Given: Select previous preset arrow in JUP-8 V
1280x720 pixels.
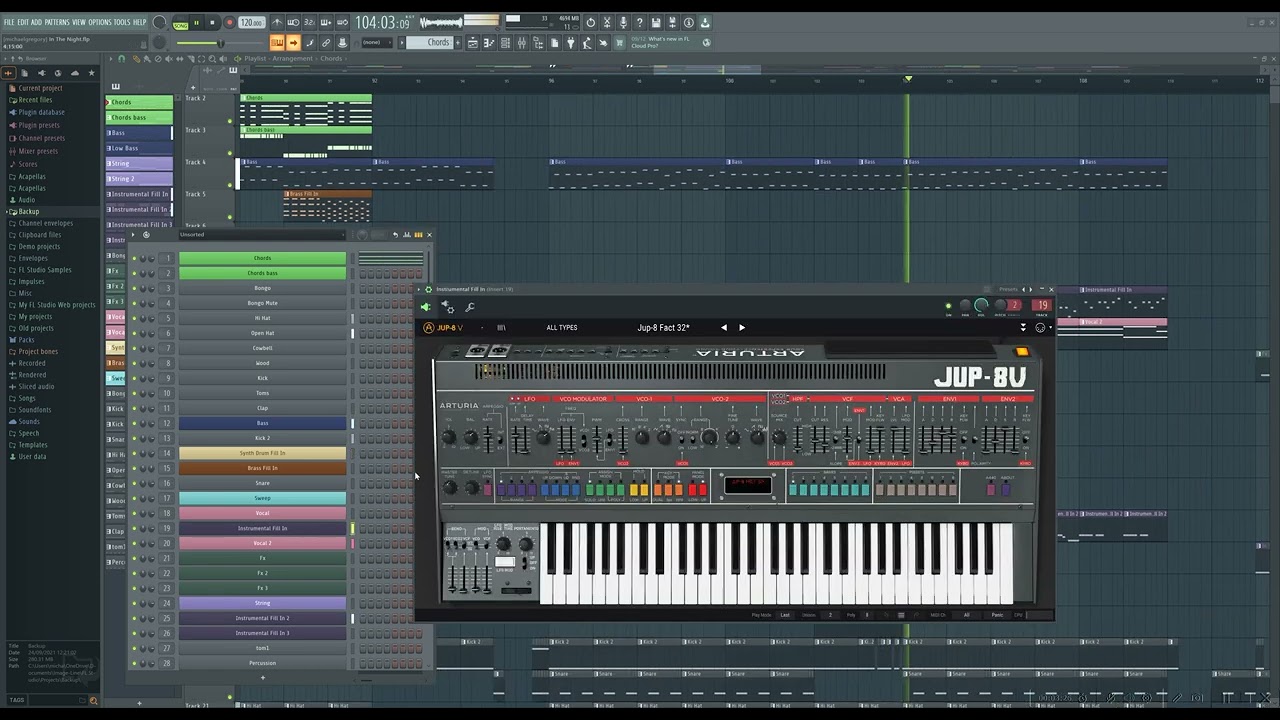Looking at the screenshot, I should point(724,328).
